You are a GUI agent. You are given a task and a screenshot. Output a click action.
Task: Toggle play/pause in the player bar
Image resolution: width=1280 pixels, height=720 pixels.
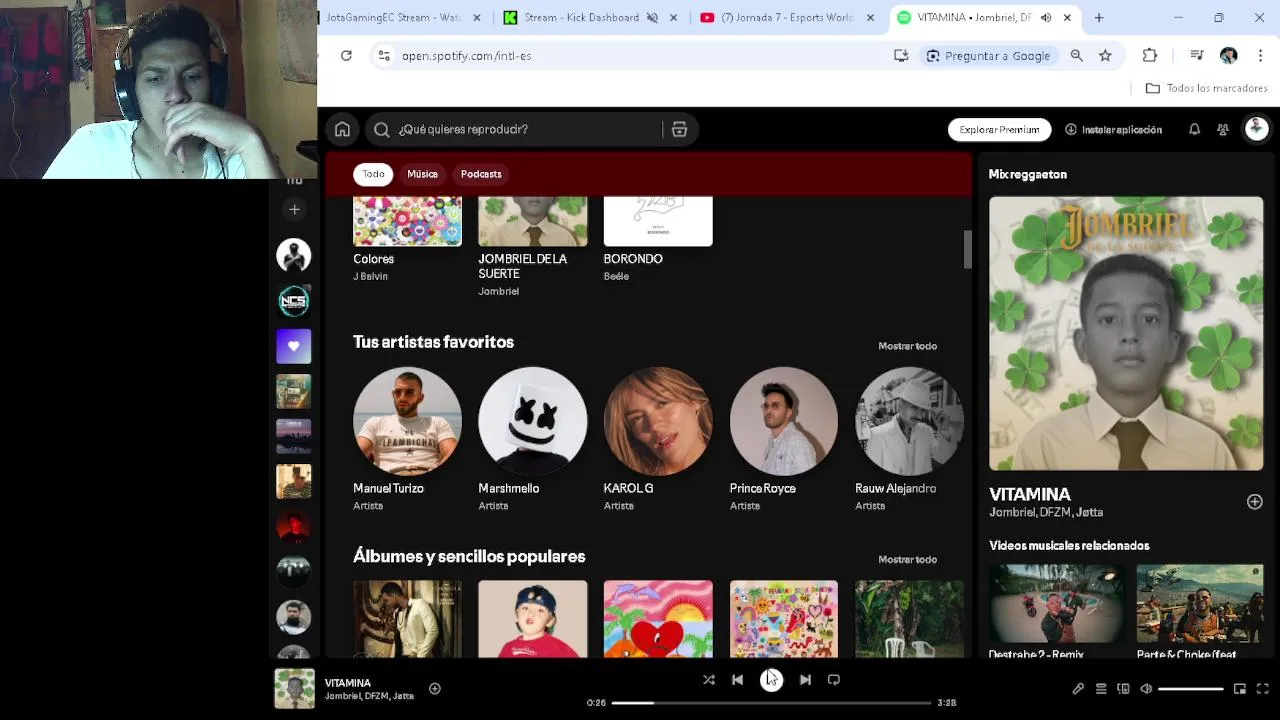click(771, 680)
